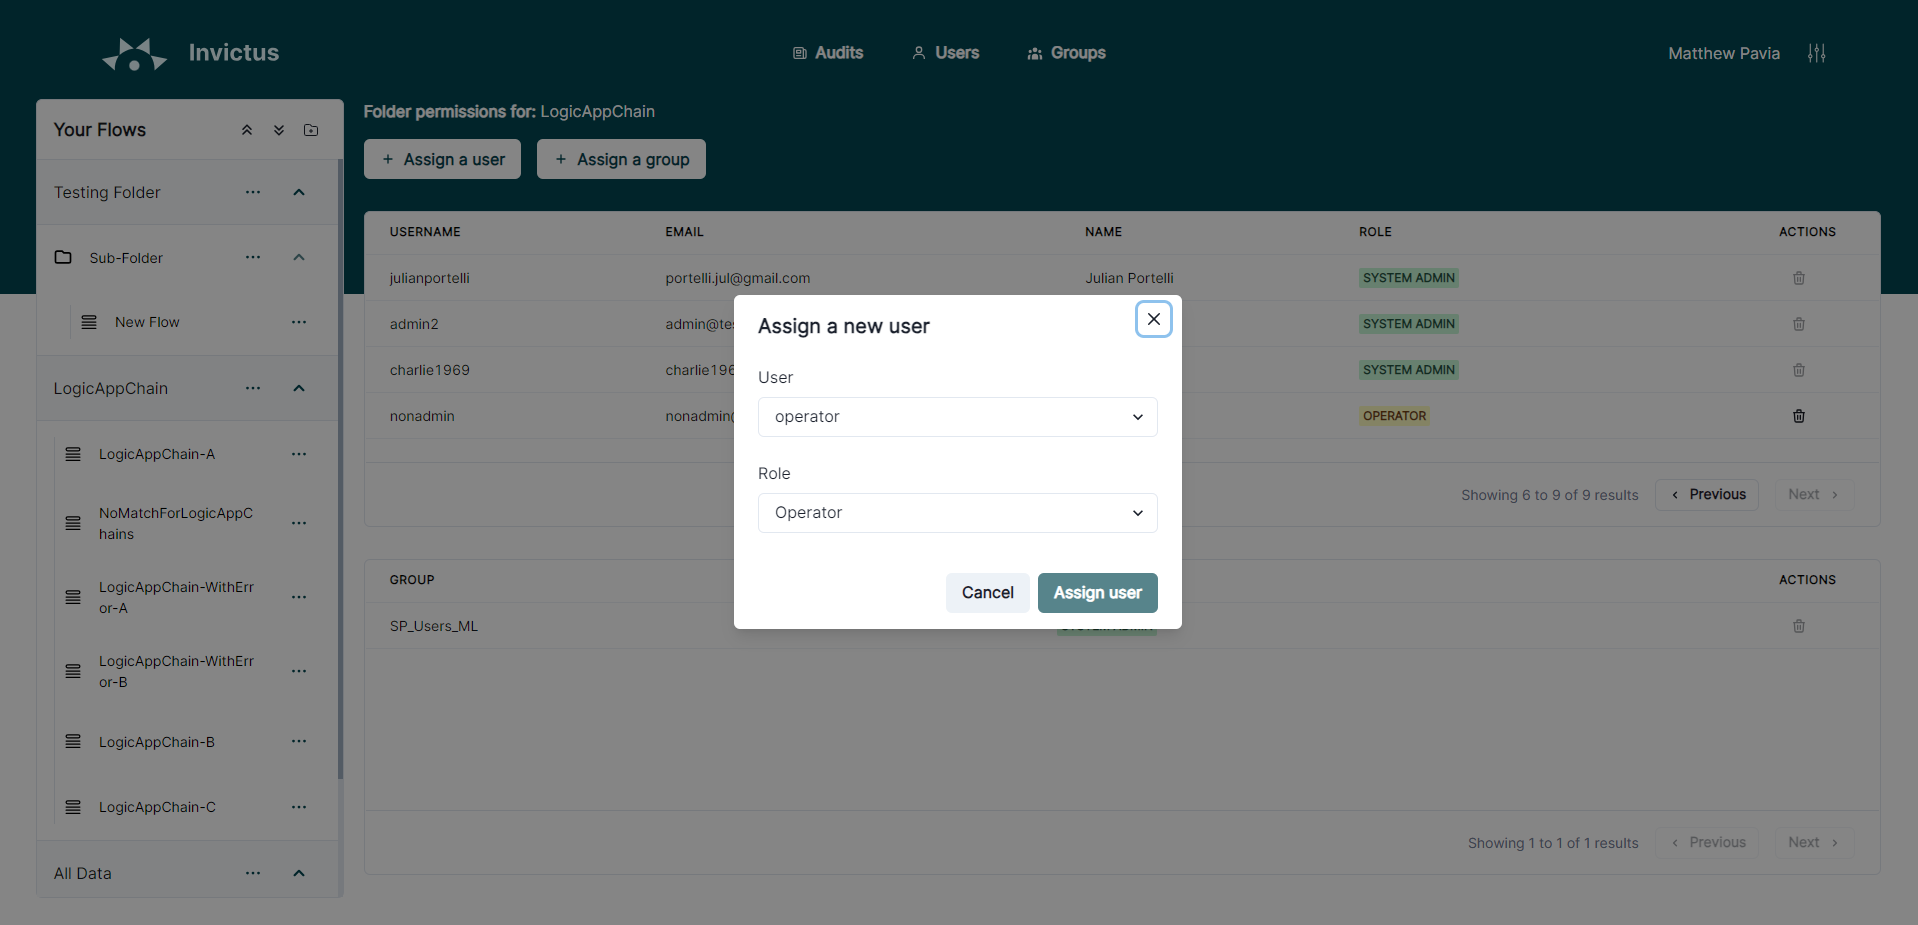Collapse the LogicAppChain folder chevron
The width and height of the screenshot is (1918, 925).
tap(299, 388)
